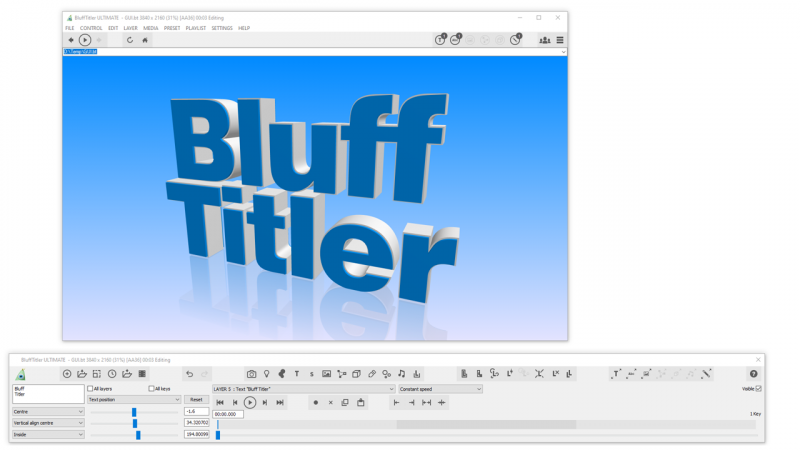Screen dimensions: 800x450
Task: Open the Centre alignment dropdown
Action: coord(48,412)
